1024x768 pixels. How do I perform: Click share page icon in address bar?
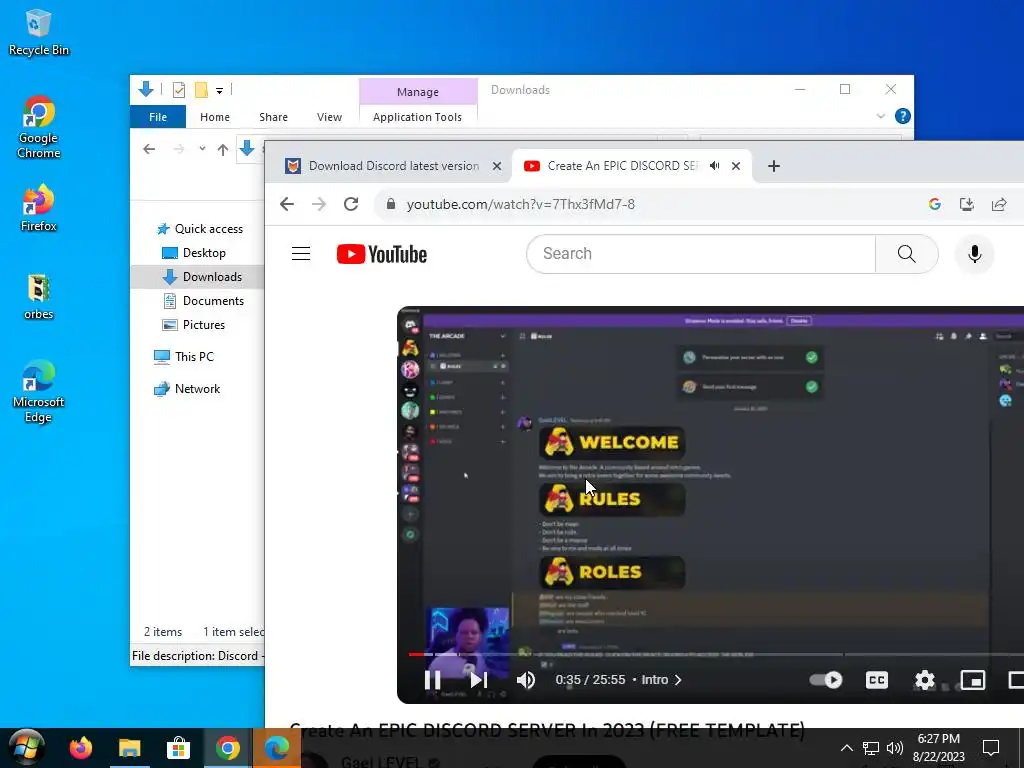click(x=999, y=204)
